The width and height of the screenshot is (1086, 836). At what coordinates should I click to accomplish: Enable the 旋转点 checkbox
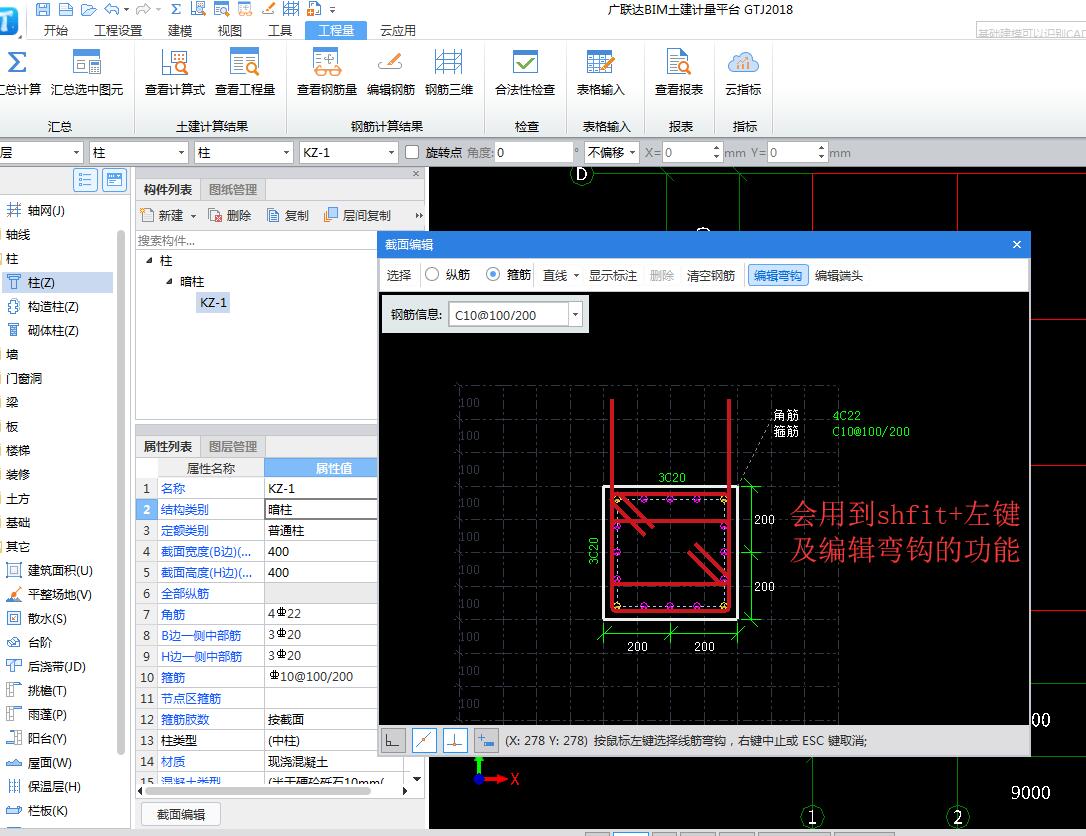point(412,152)
